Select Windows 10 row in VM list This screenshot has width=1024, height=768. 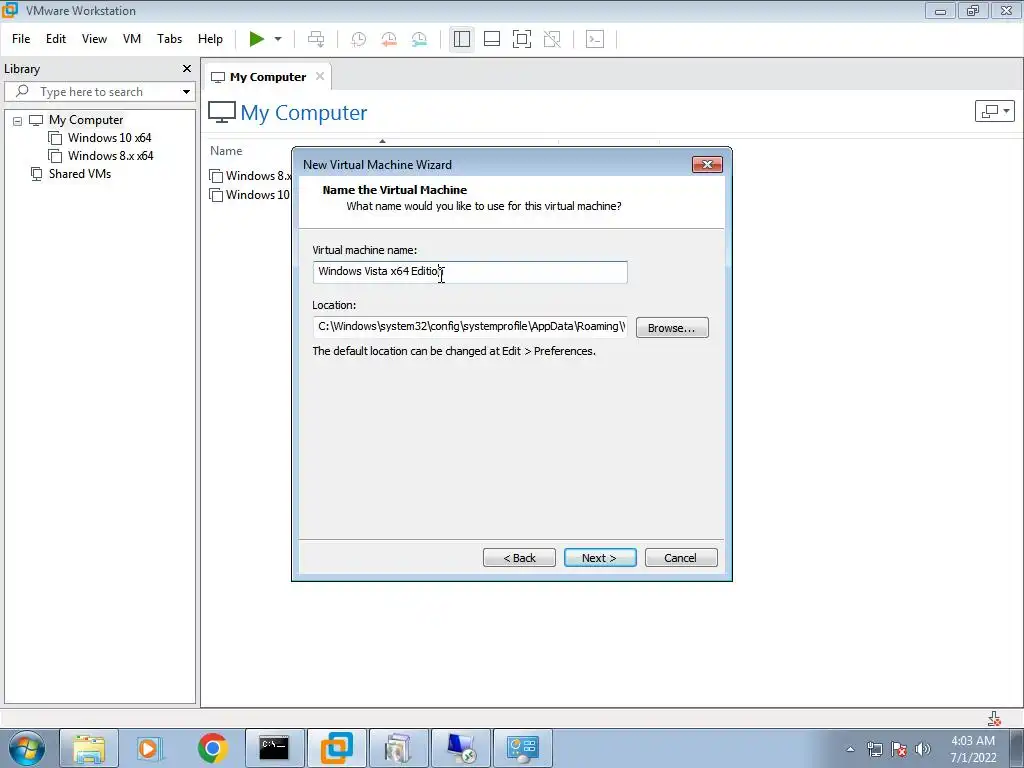[x=249, y=195]
